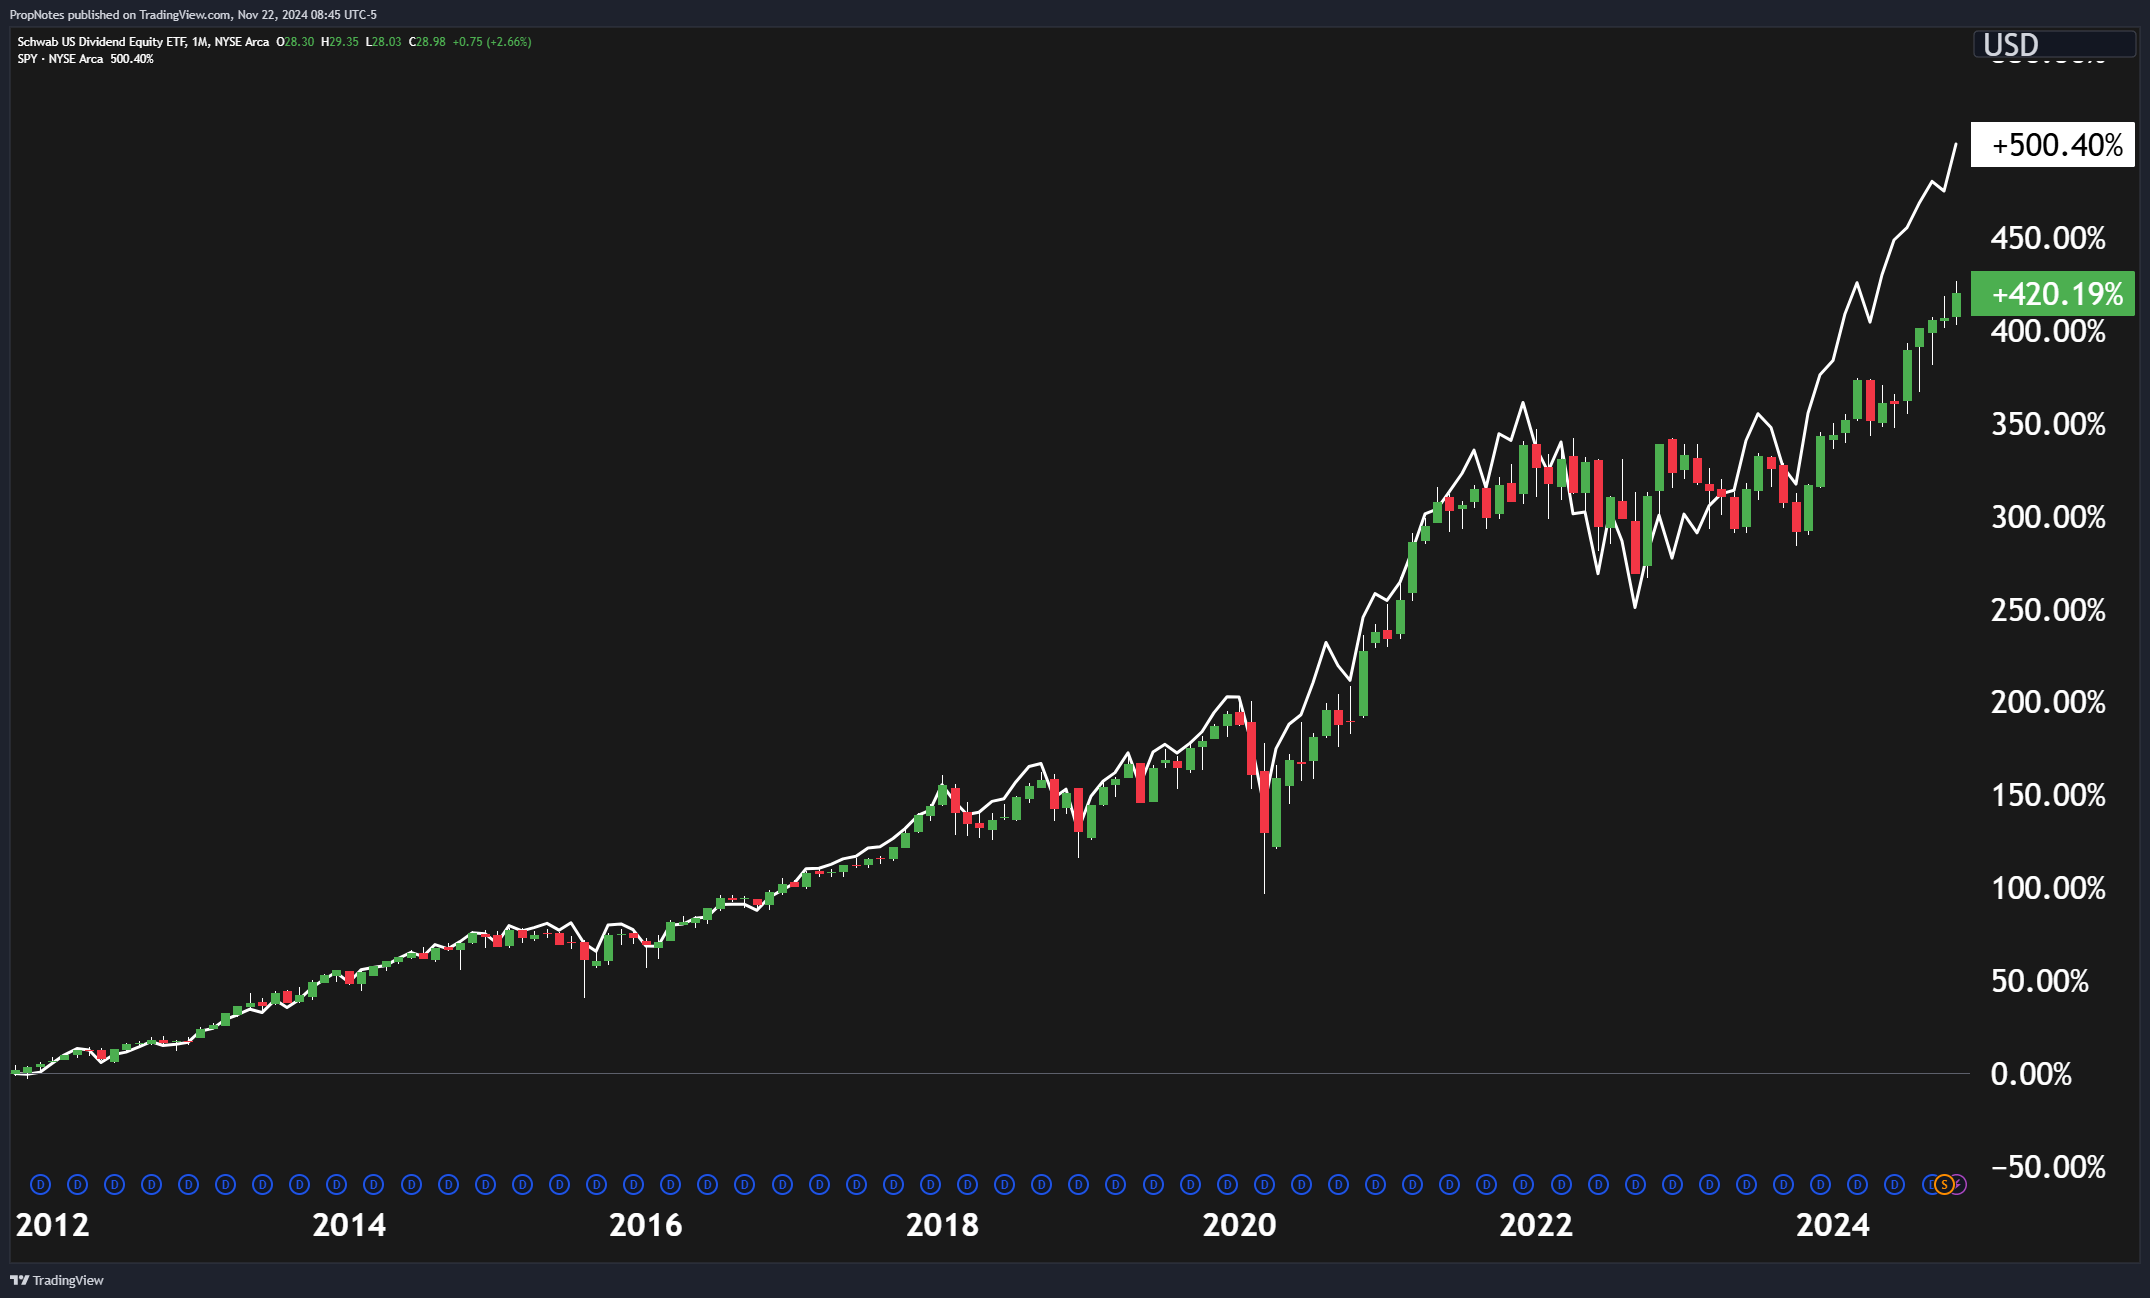Viewport: 2150px width, 1298px height.
Task: Click the Schwab US Dividend Equity ETF legend title
Action: click(100, 42)
